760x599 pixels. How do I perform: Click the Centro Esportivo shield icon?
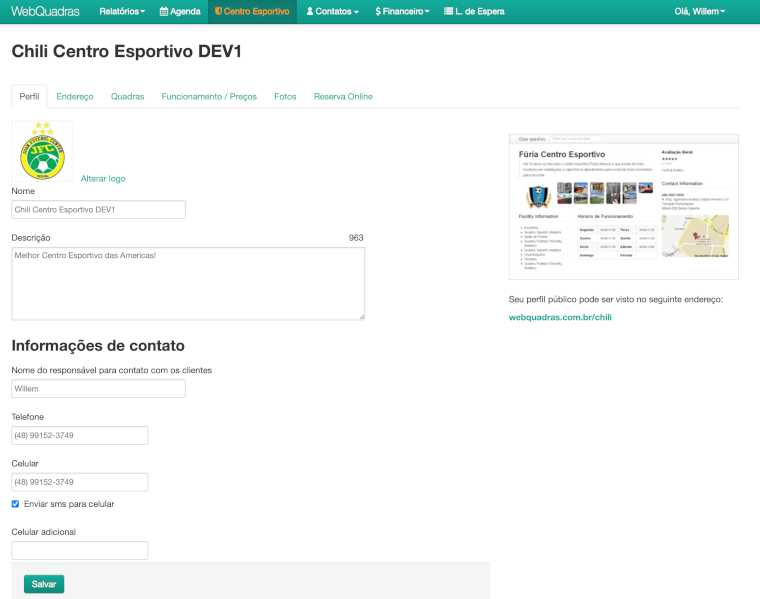tap(218, 12)
